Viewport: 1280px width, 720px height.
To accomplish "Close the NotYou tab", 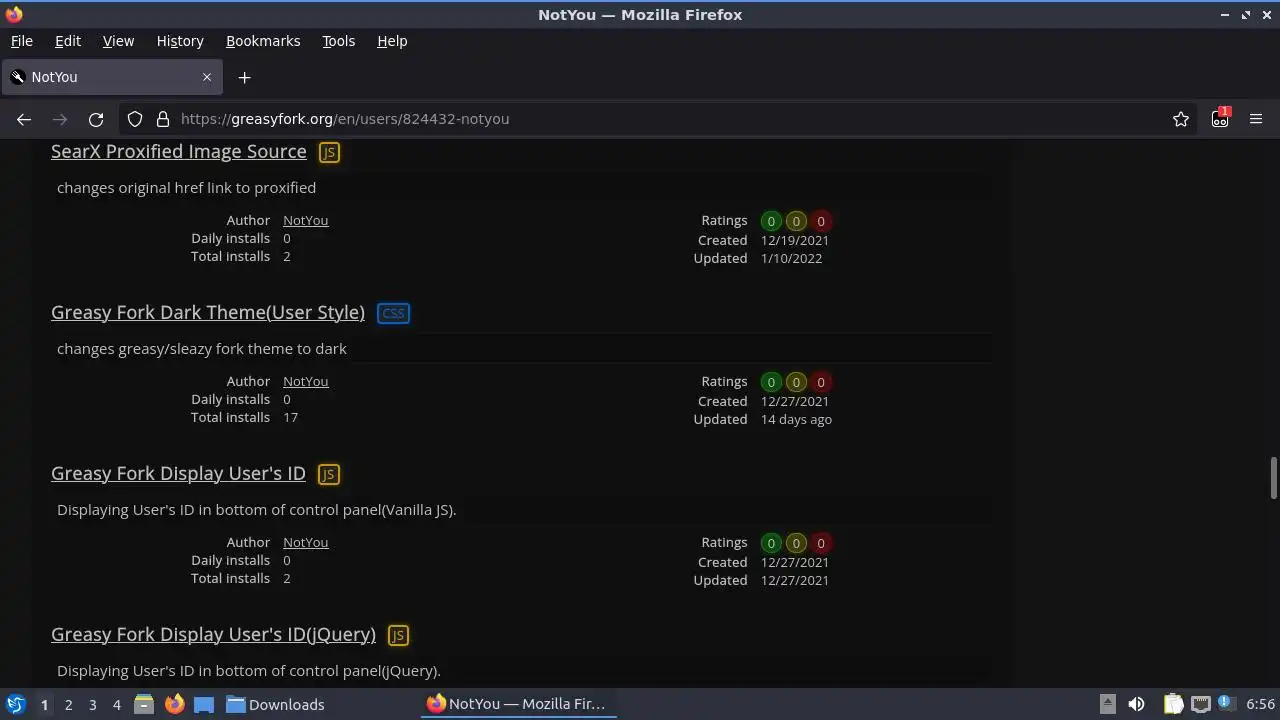I will click(x=207, y=77).
